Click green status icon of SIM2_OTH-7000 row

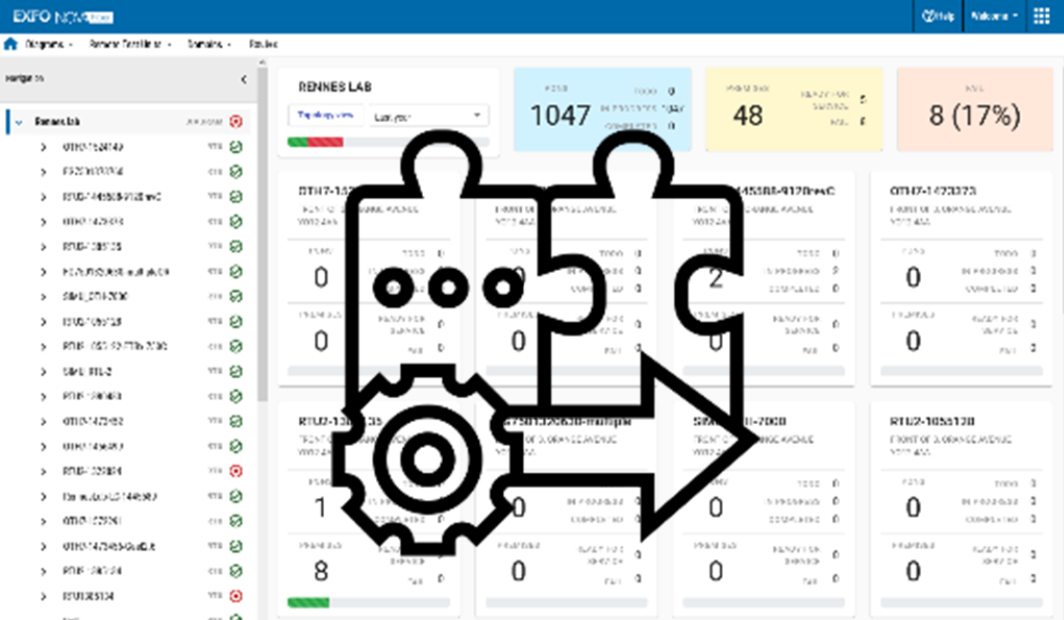[235, 296]
